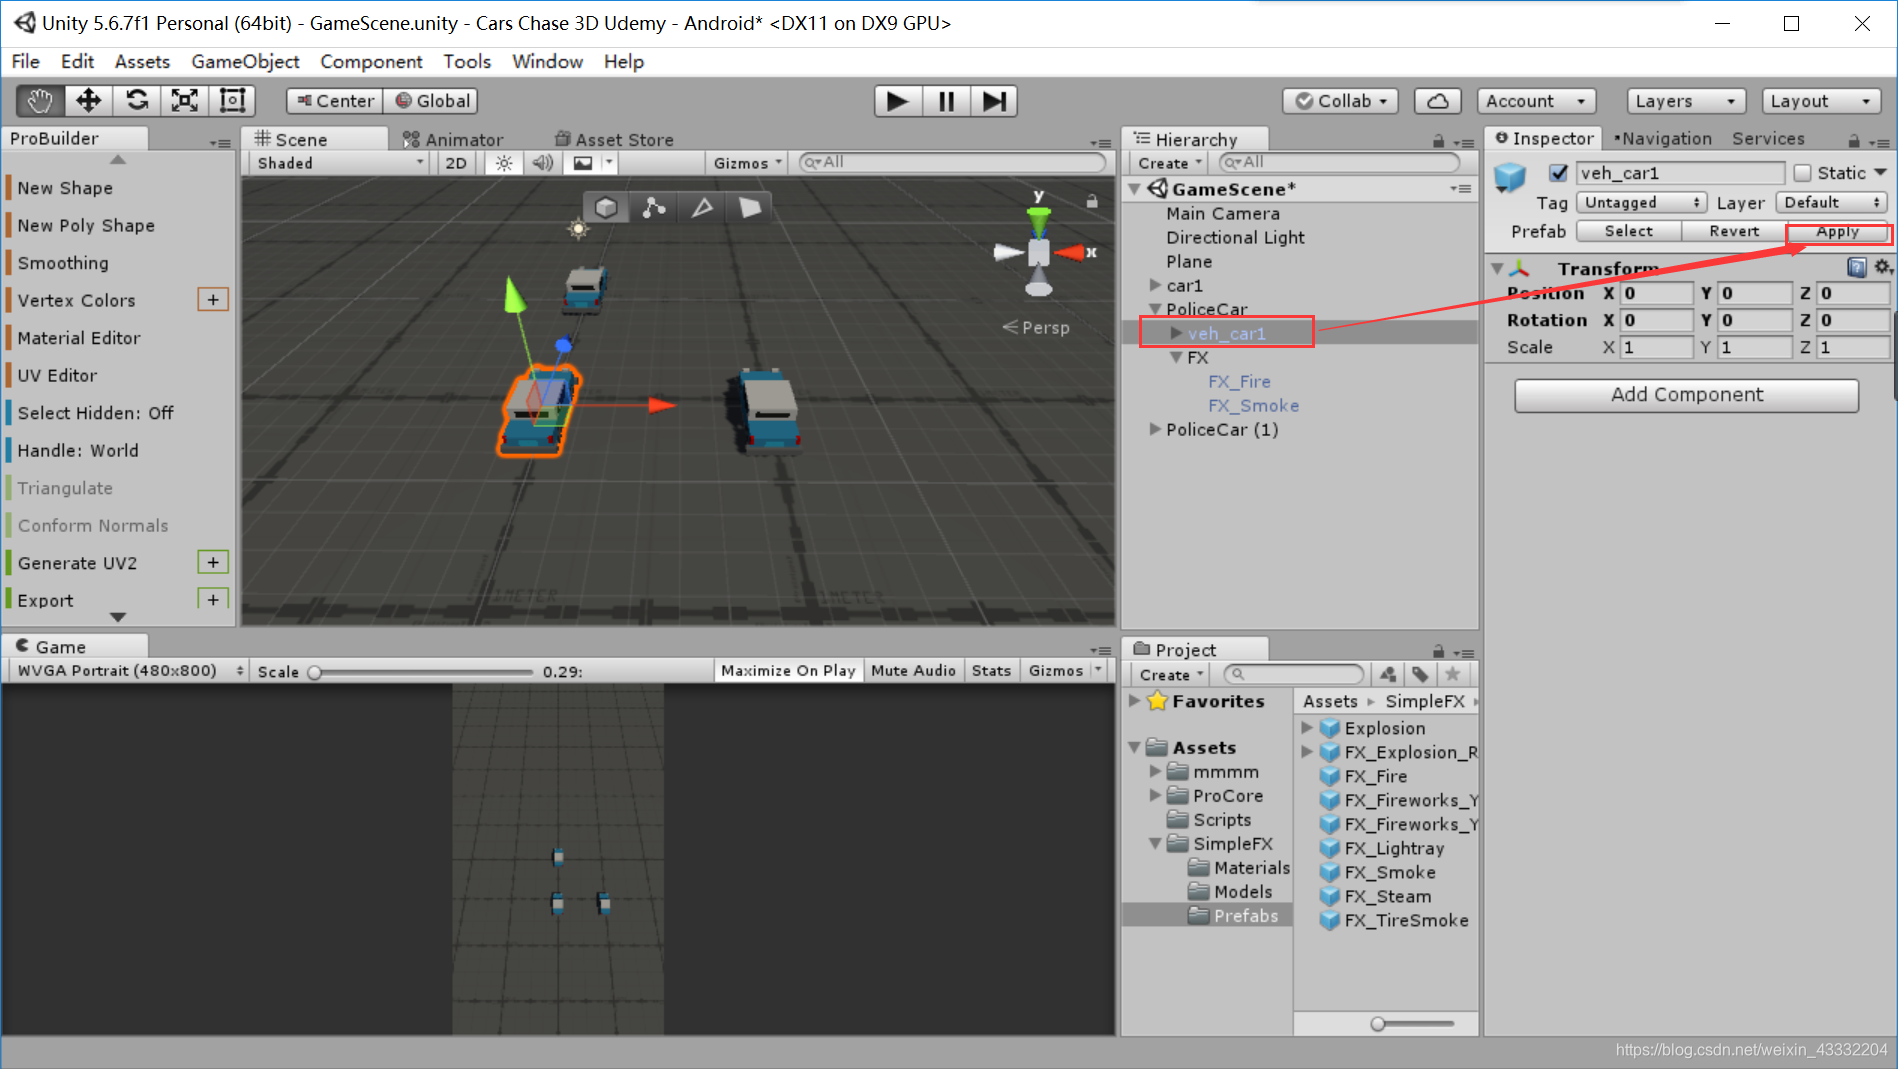Open the Tools menu
The image size is (1898, 1069).
pos(467,62)
